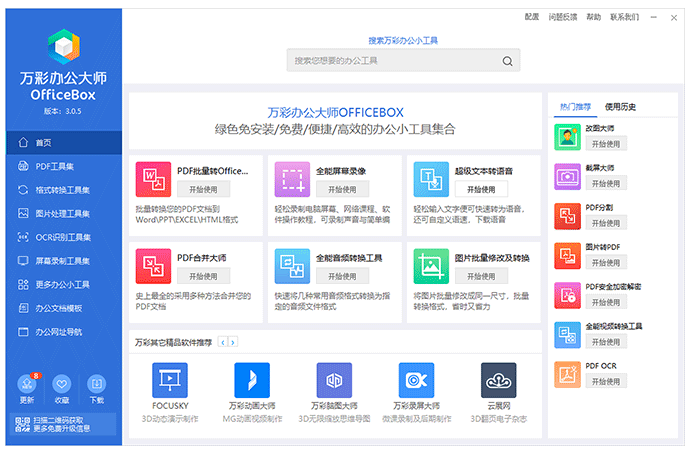Open the 万彩录屏大师 camera icon
The image size is (693, 455).
(416, 381)
